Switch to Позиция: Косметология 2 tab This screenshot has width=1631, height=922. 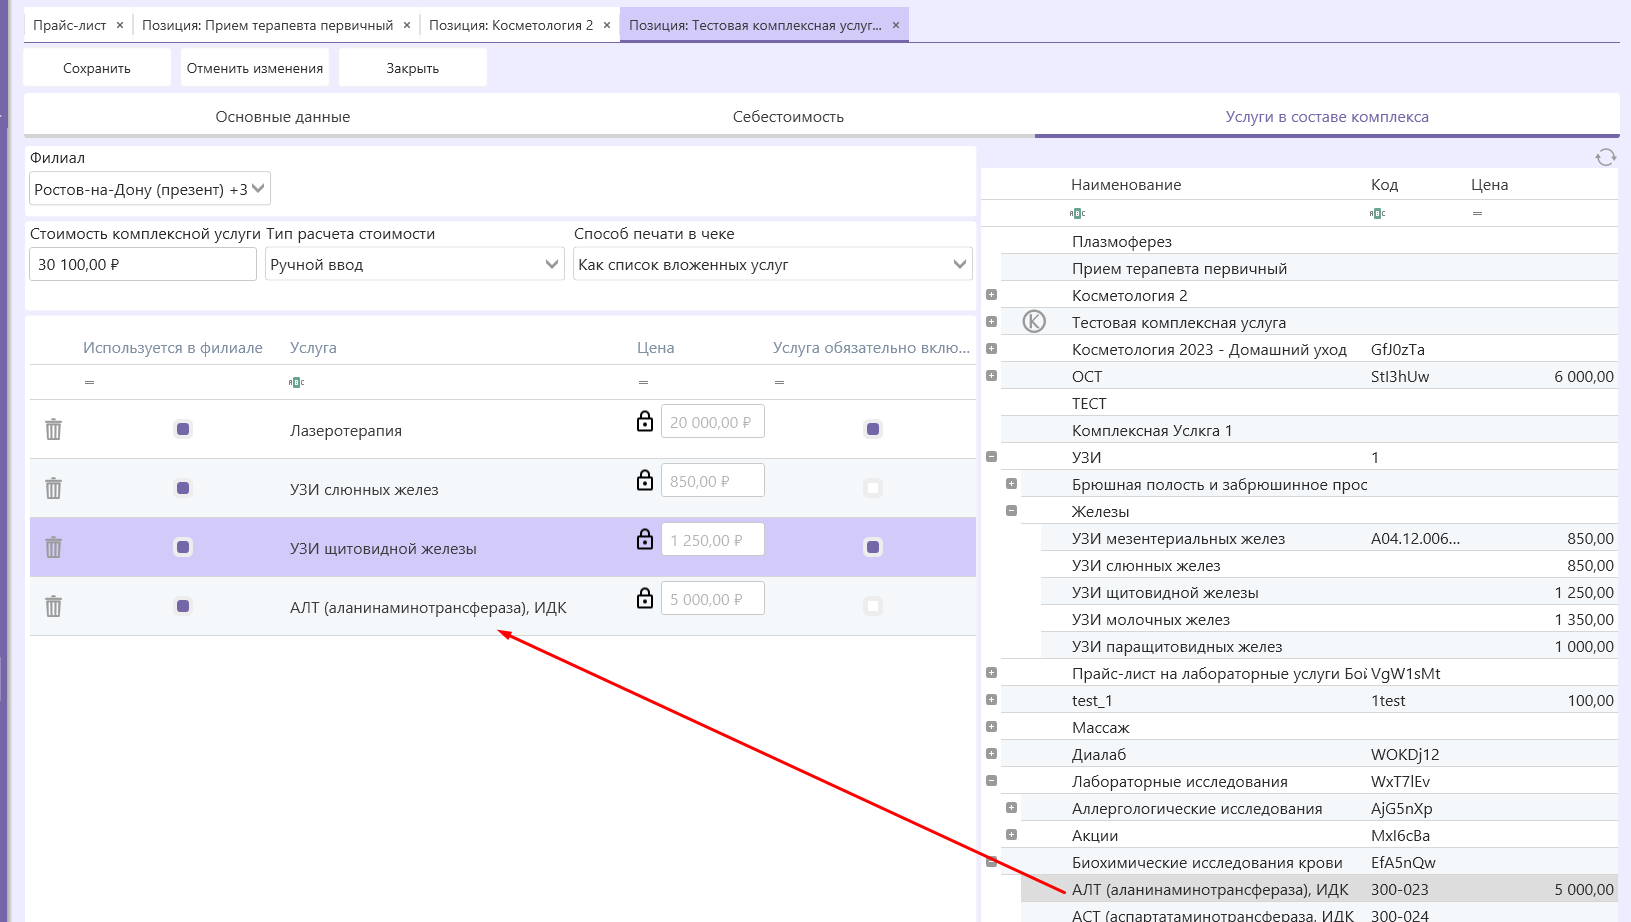(x=510, y=25)
